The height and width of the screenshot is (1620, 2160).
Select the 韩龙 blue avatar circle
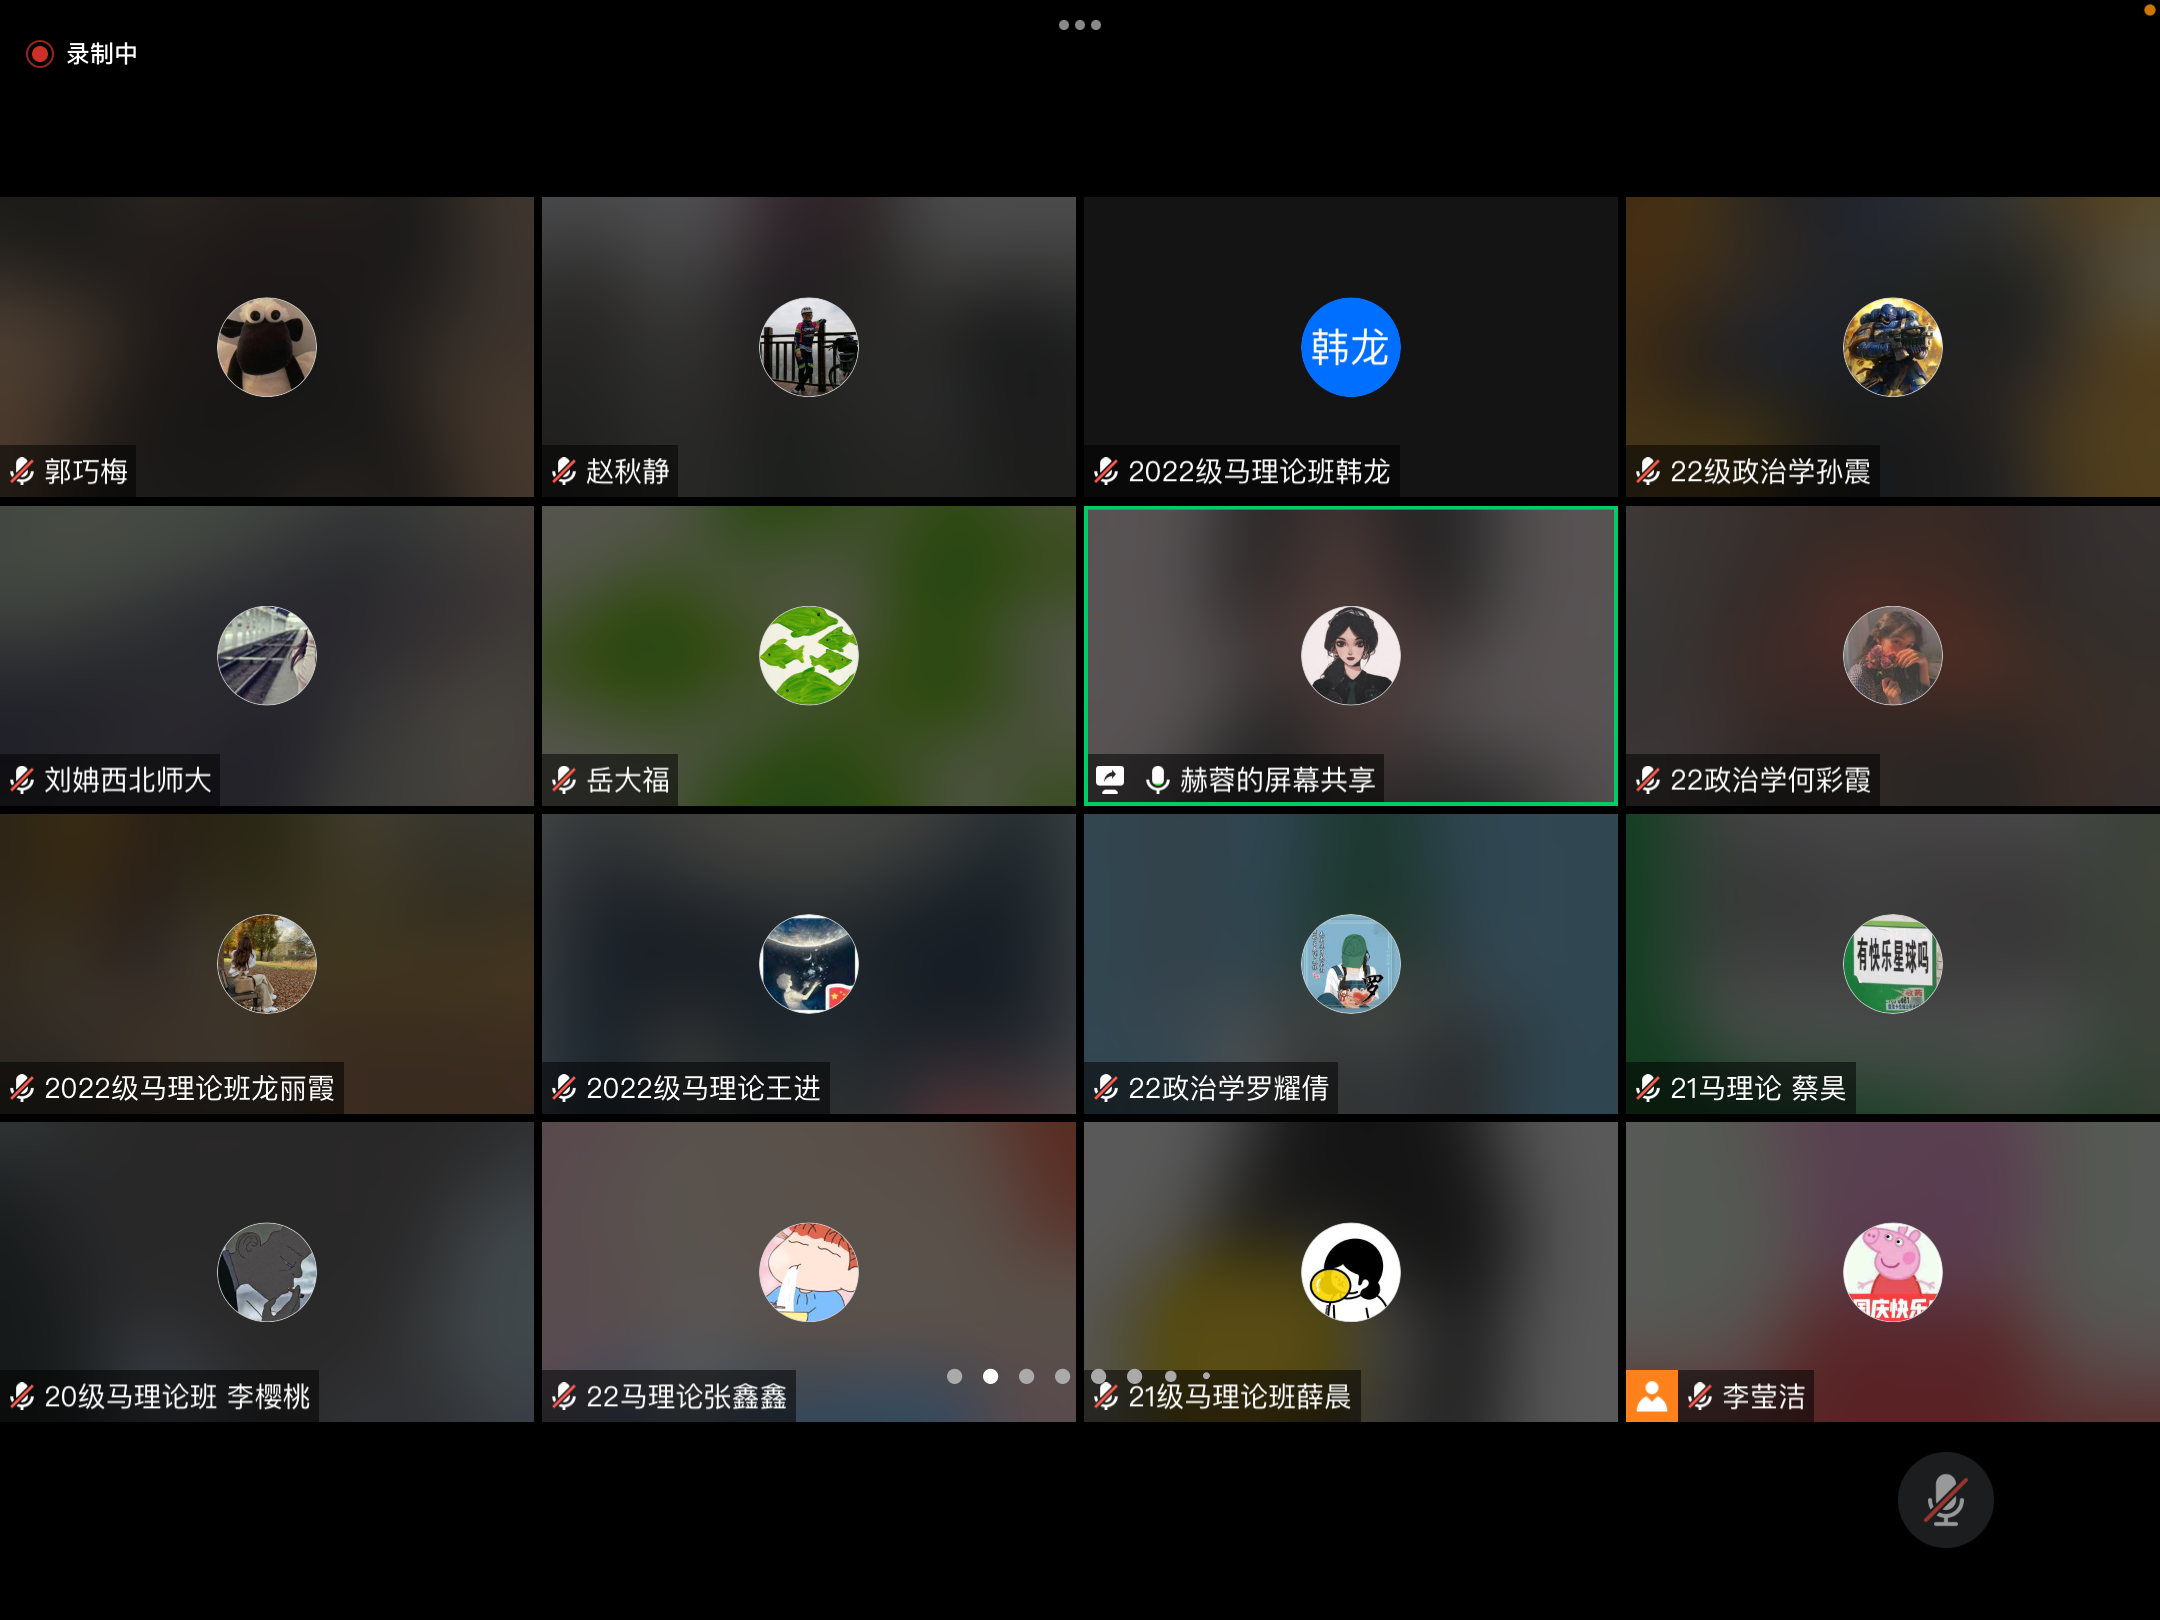pyautogui.click(x=1350, y=347)
